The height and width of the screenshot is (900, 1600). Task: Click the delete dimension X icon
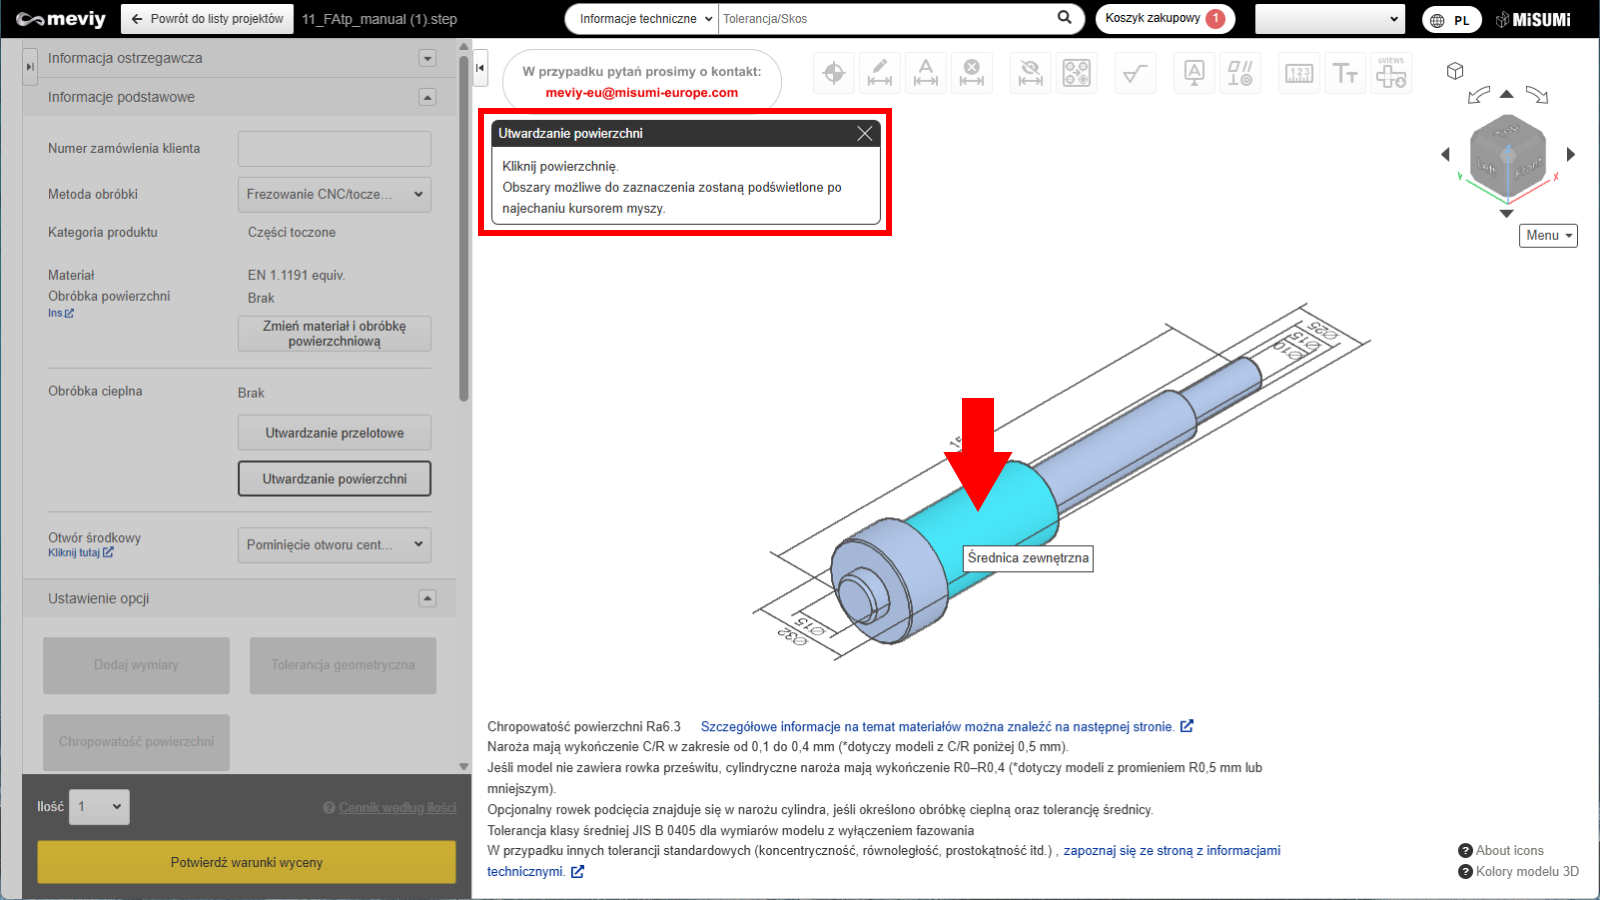click(x=971, y=73)
